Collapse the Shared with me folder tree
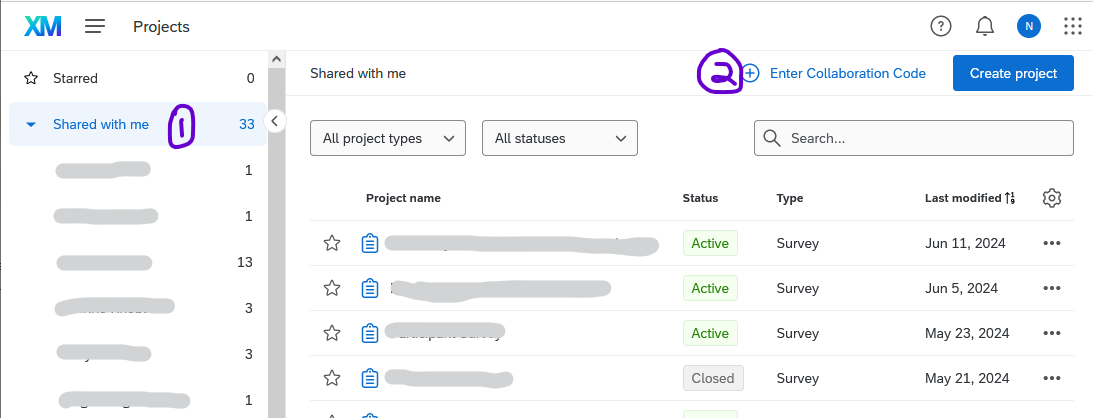Screen dimensions: 1093x418 (31, 125)
